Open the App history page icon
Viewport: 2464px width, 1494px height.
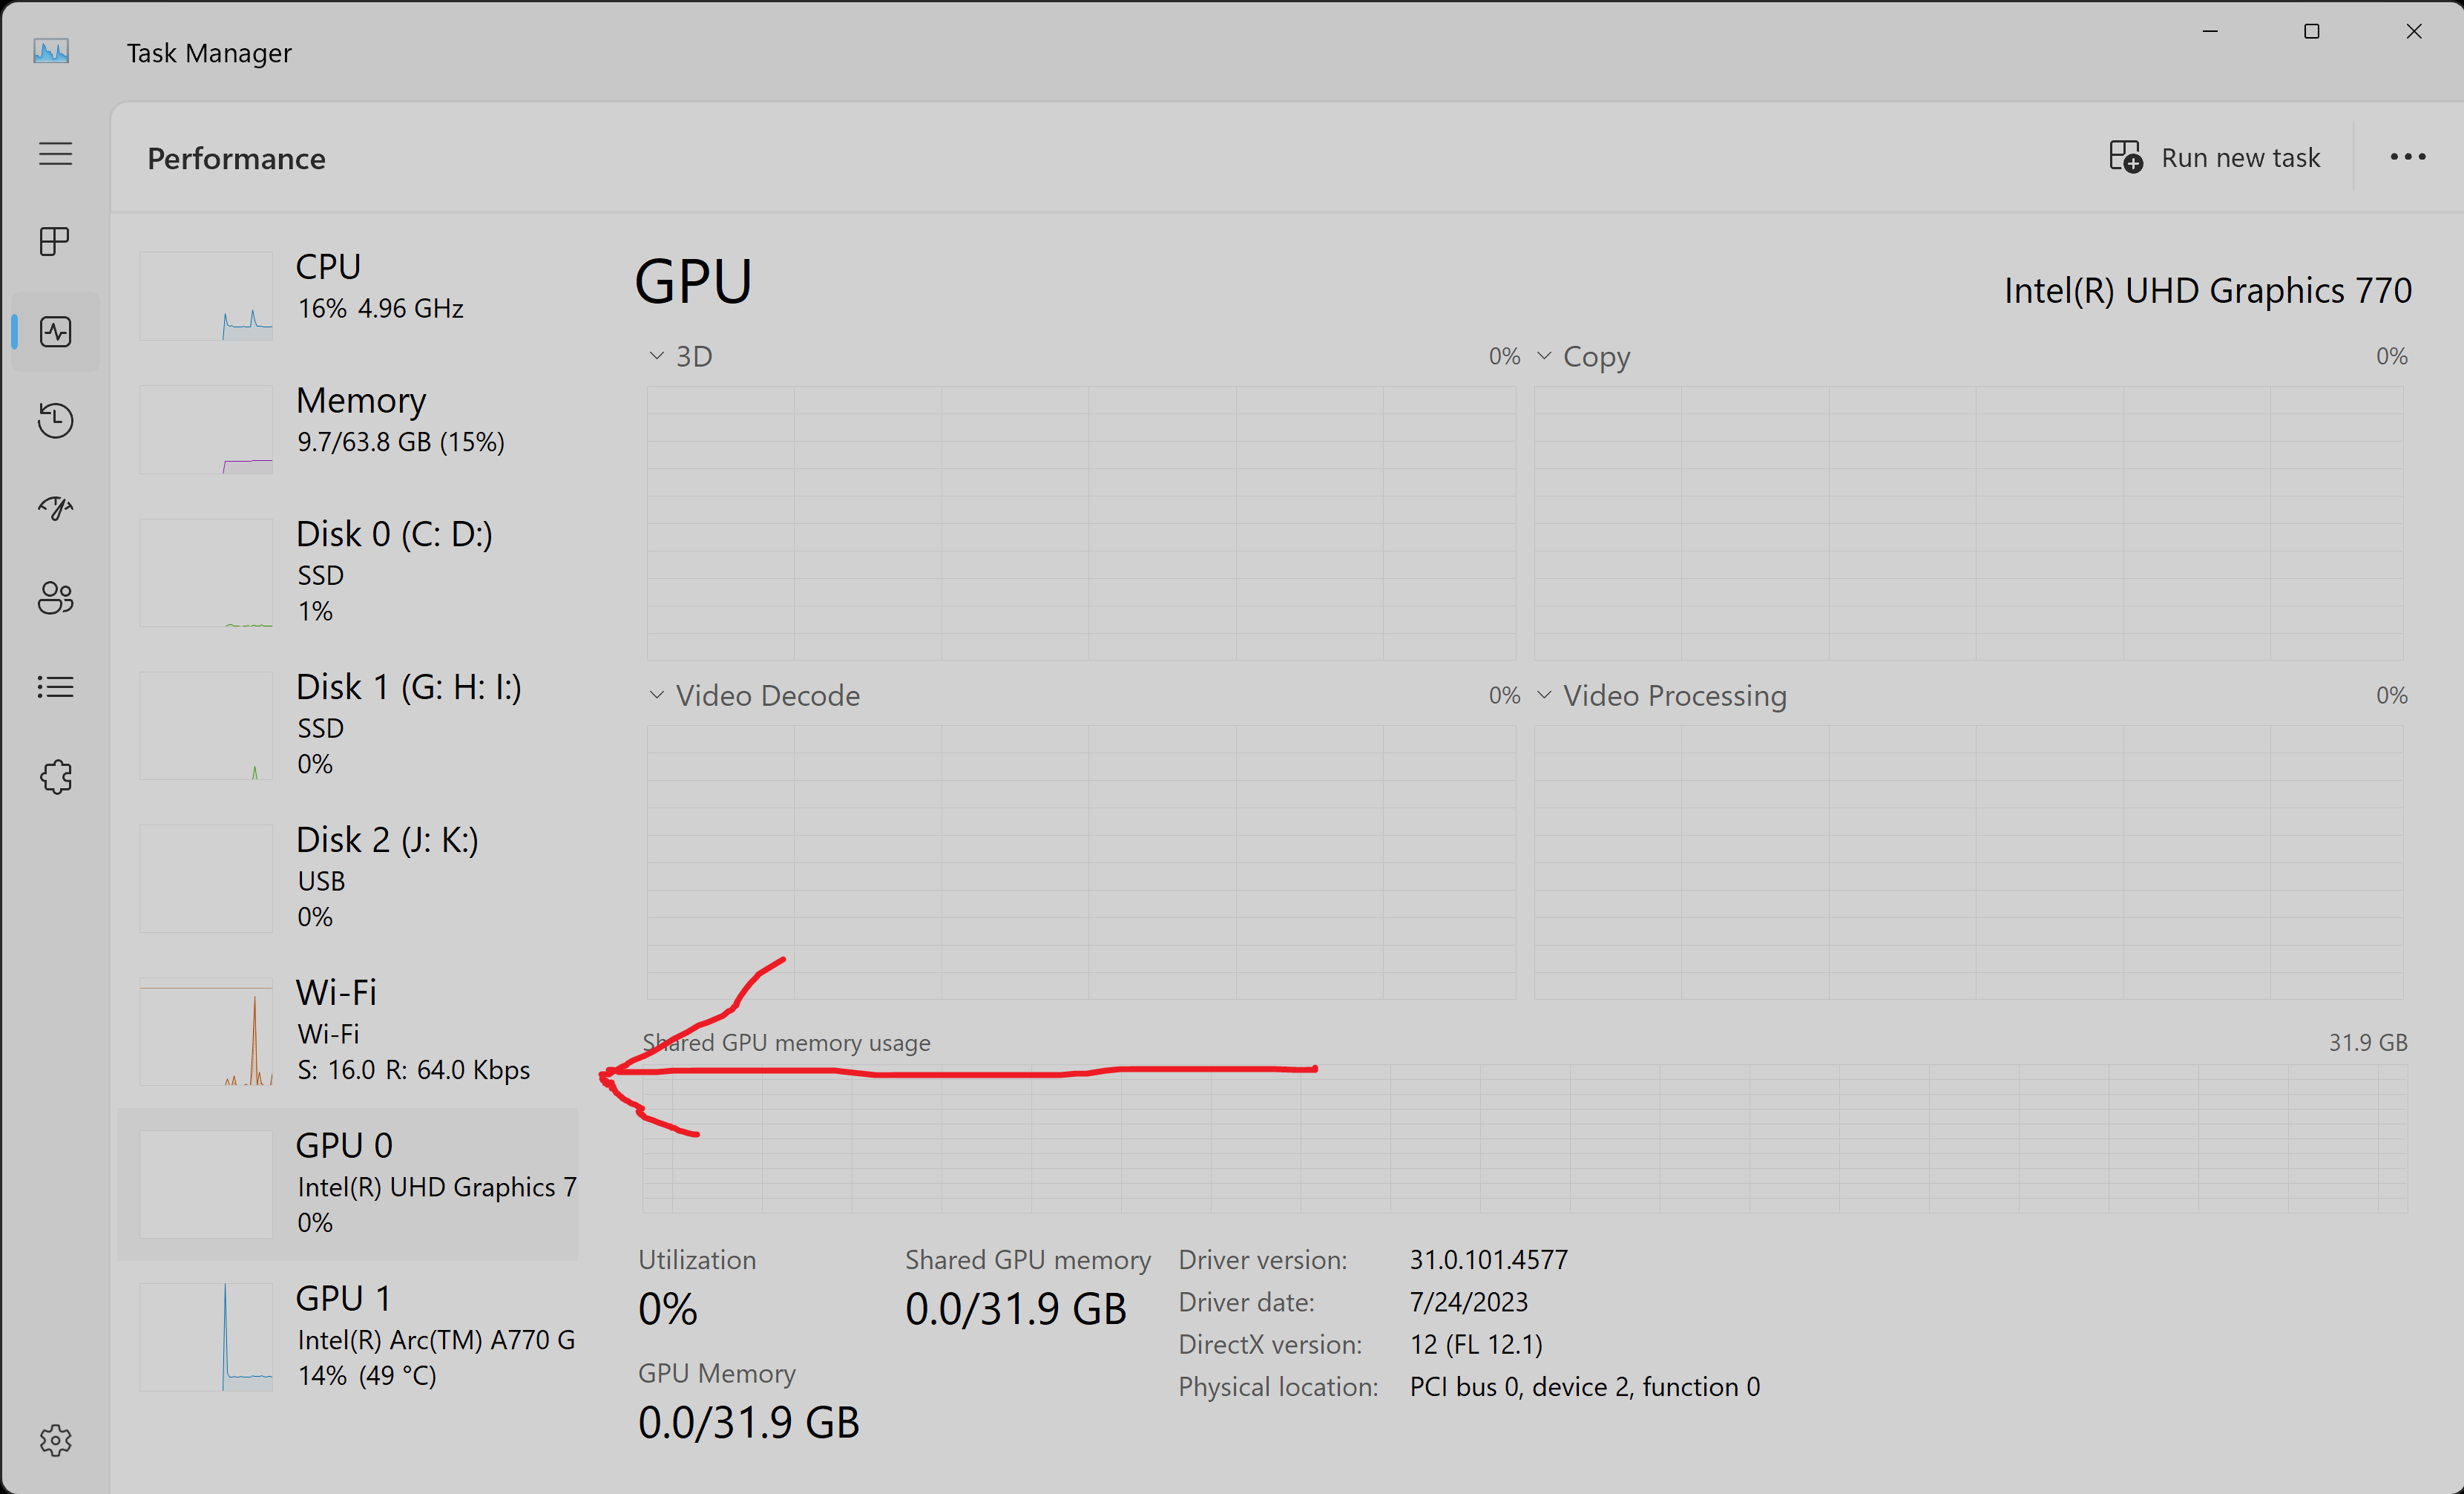click(55, 420)
